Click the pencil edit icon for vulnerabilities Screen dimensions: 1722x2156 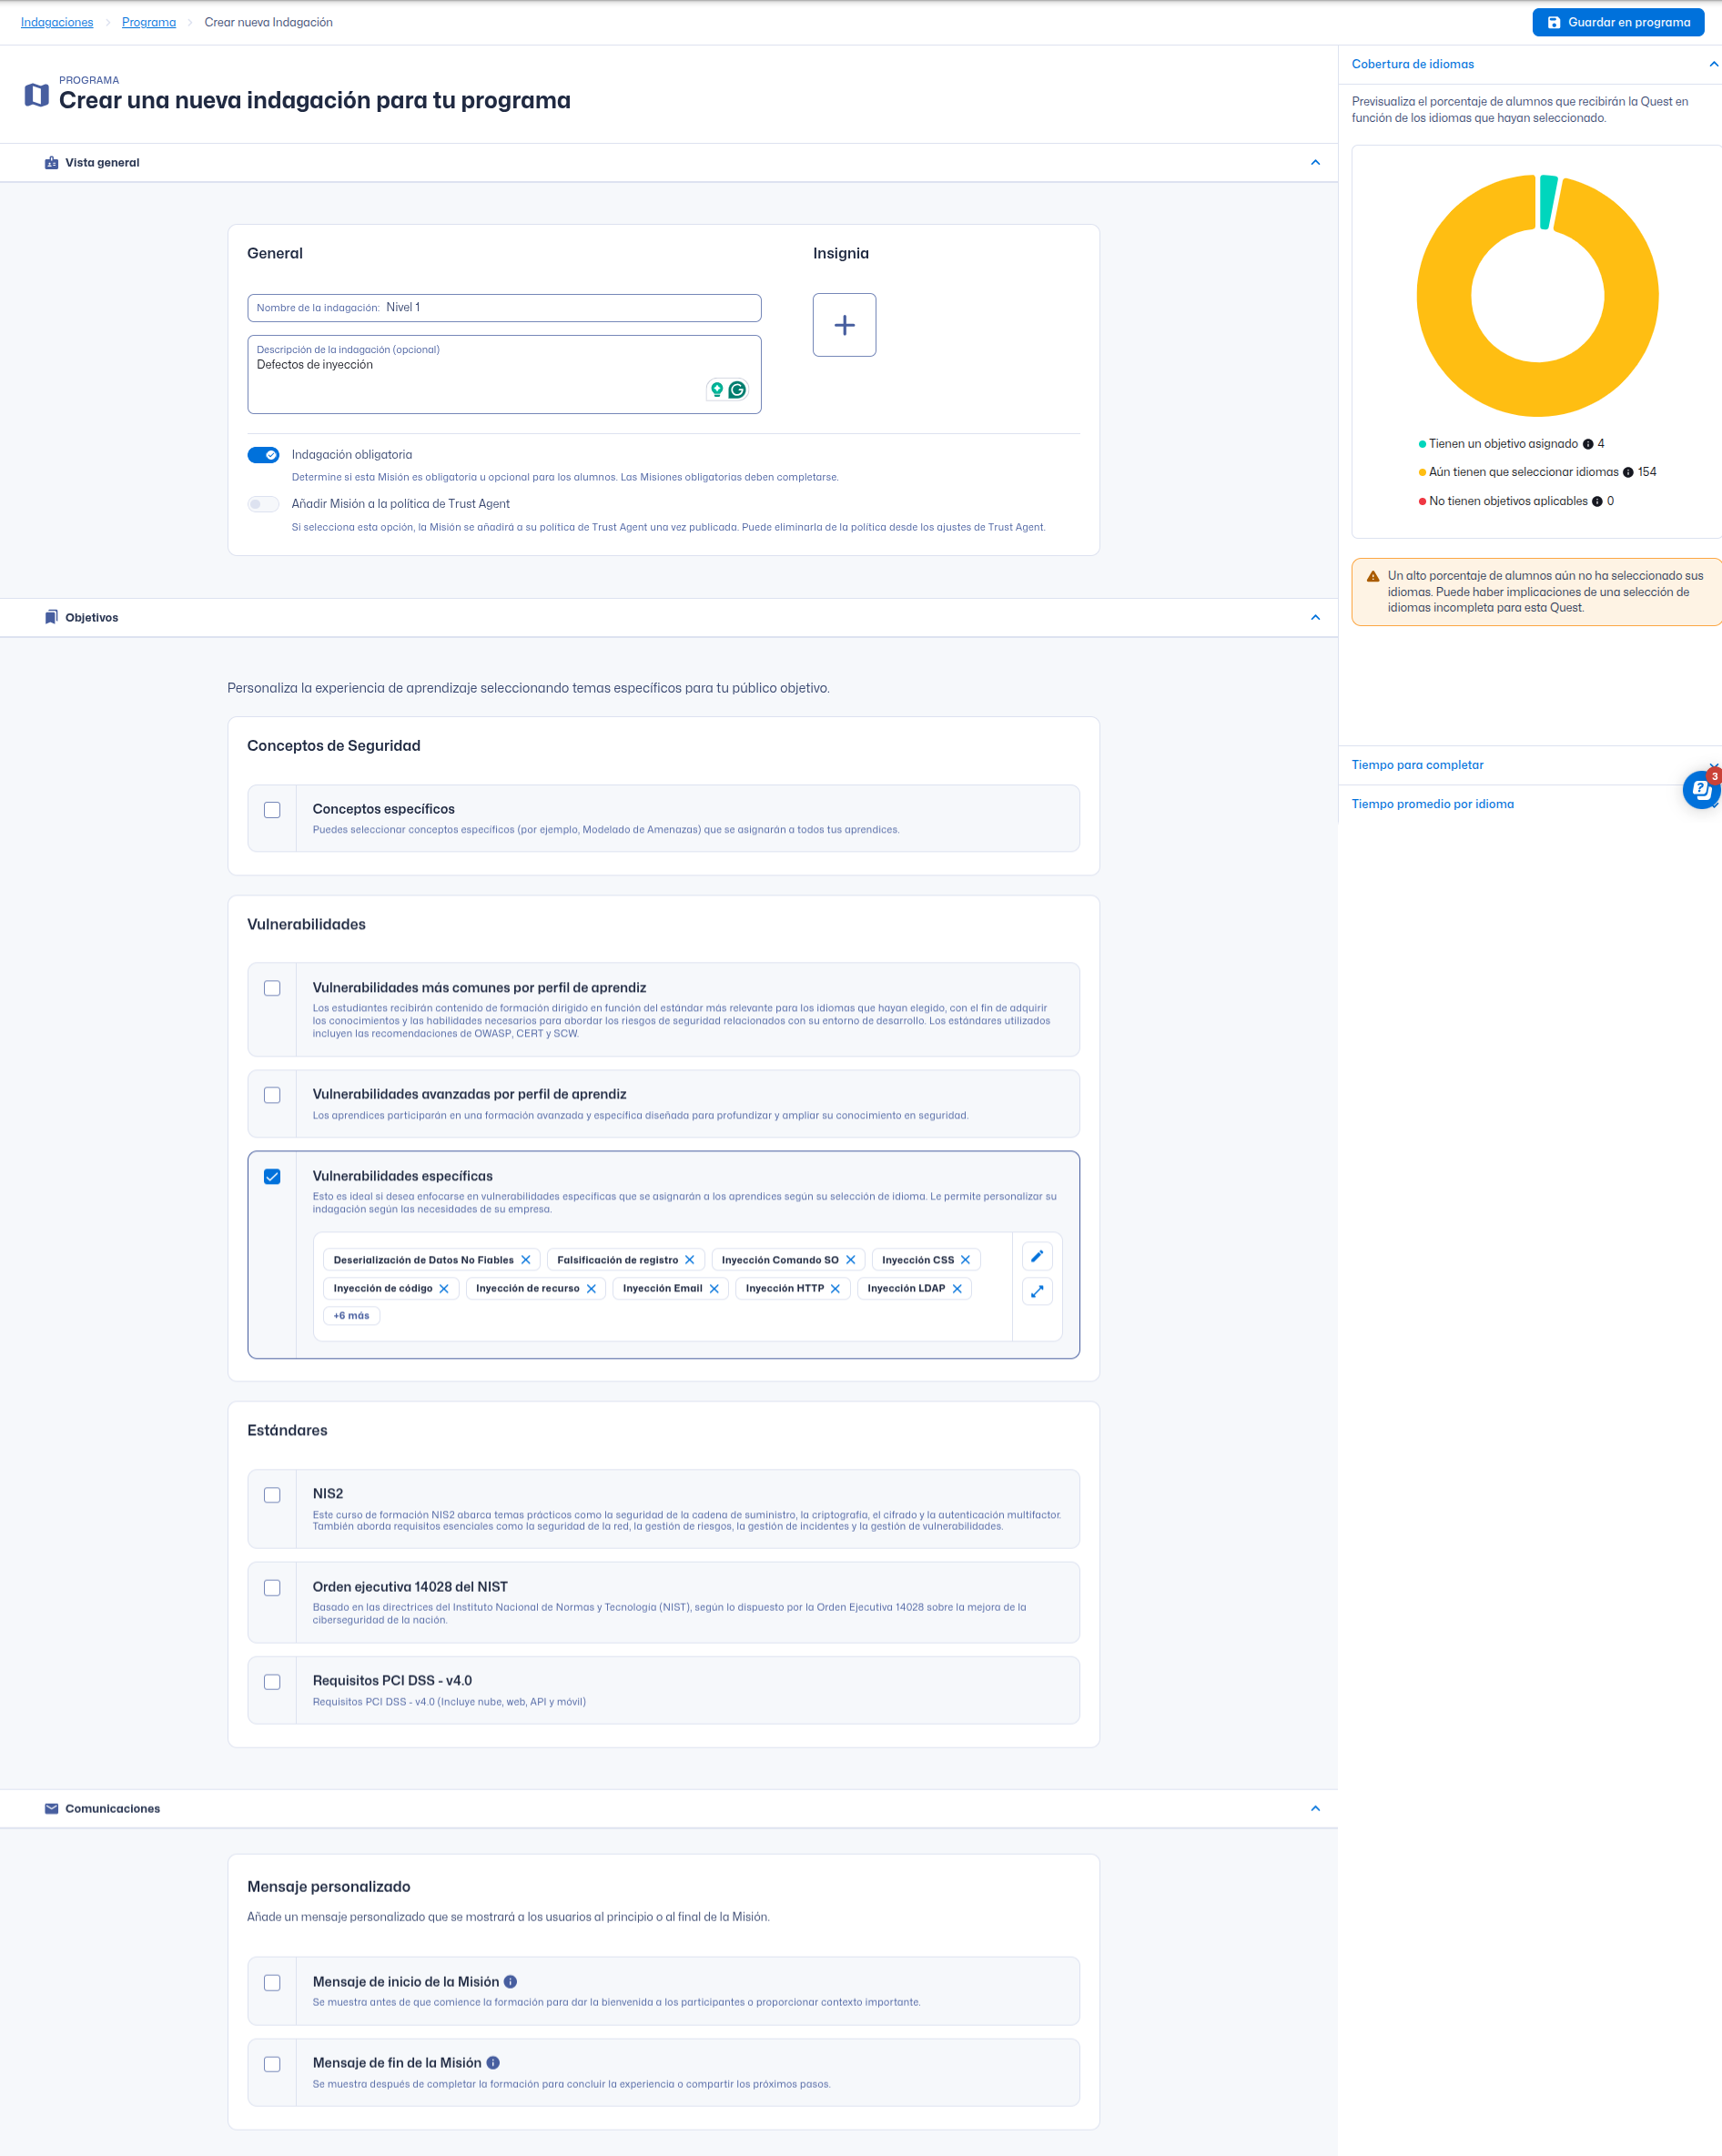1037,1256
